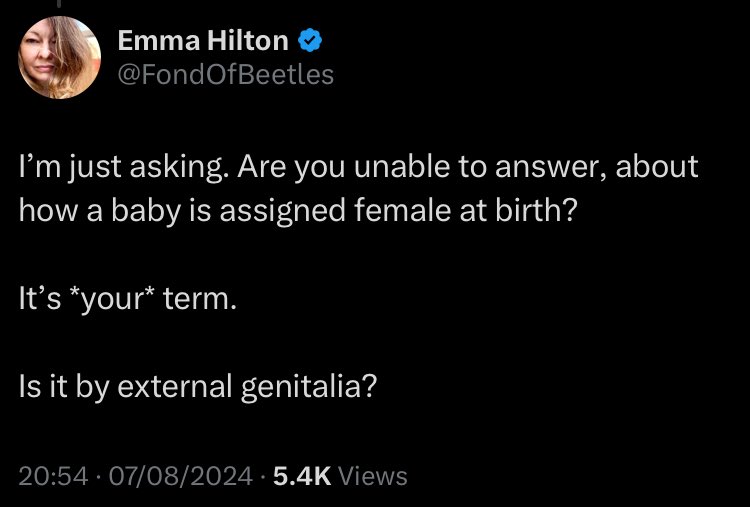Open the 5.4K view count
Image resolution: width=750 pixels, height=507 pixels.
pos(302,476)
